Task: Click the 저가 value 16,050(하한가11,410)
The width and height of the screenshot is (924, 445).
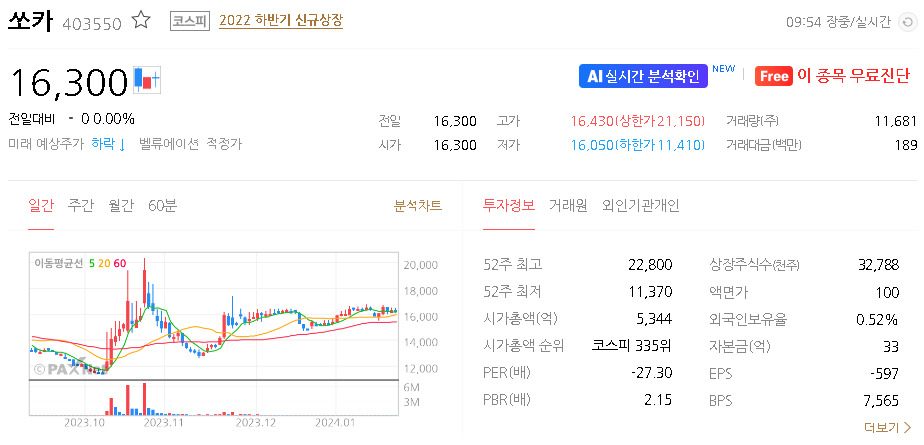Action: (x=638, y=145)
